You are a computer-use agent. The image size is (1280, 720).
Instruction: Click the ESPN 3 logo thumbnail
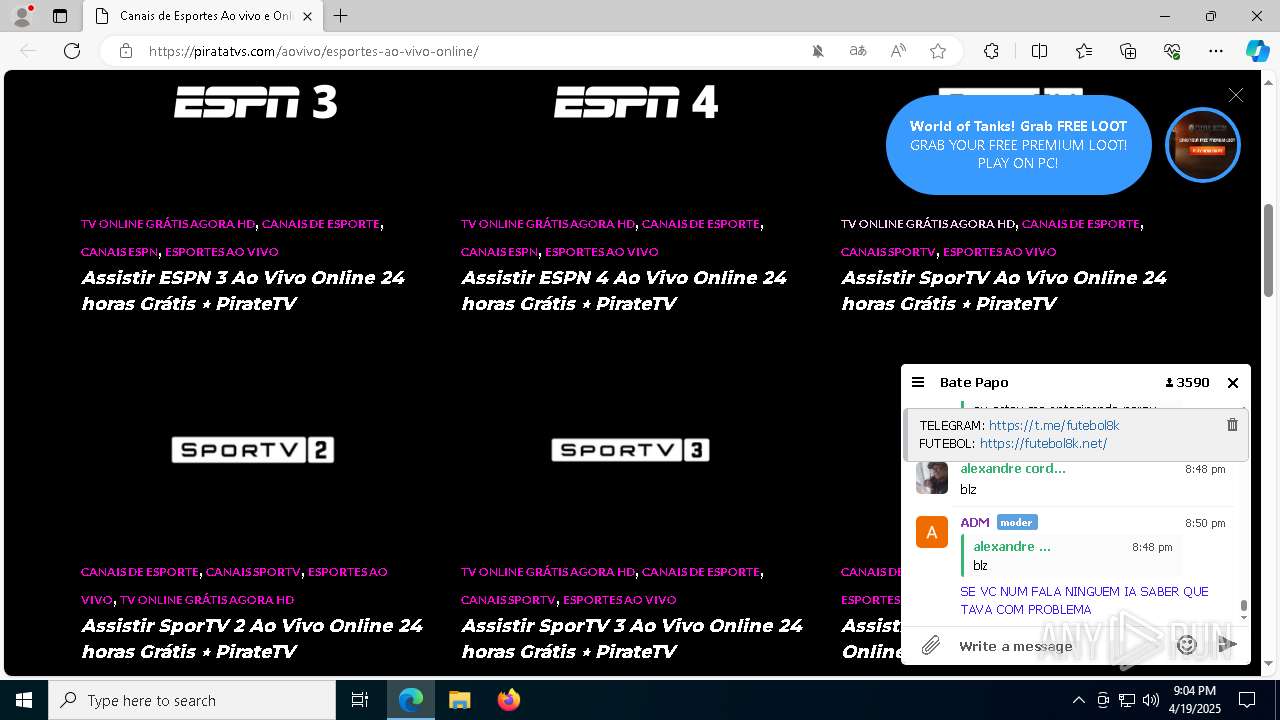[256, 102]
